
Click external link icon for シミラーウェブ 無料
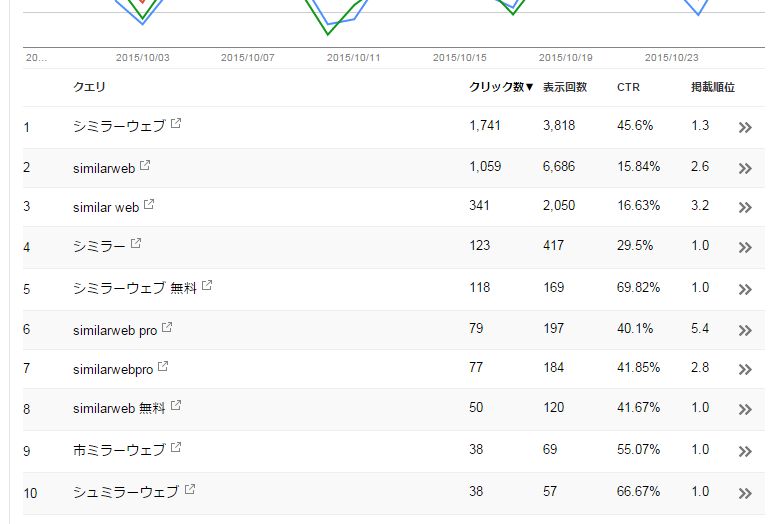208,286
